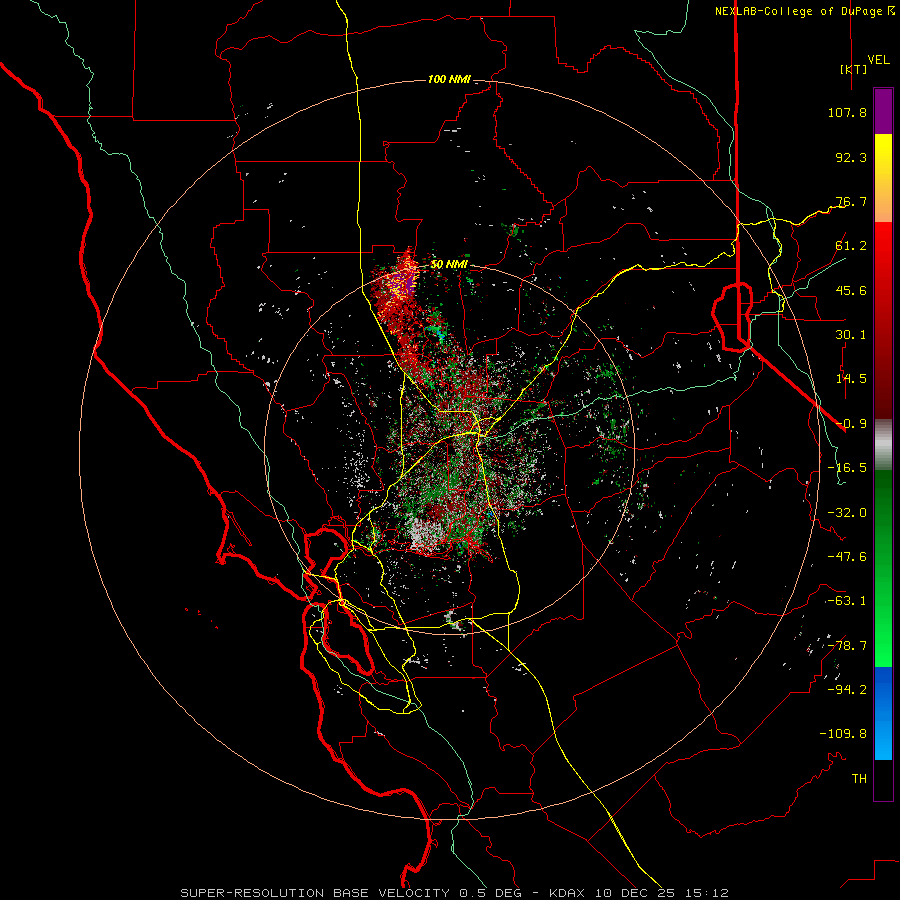
Task: Pick the red segment of the color bar
Action: (883, 320)
